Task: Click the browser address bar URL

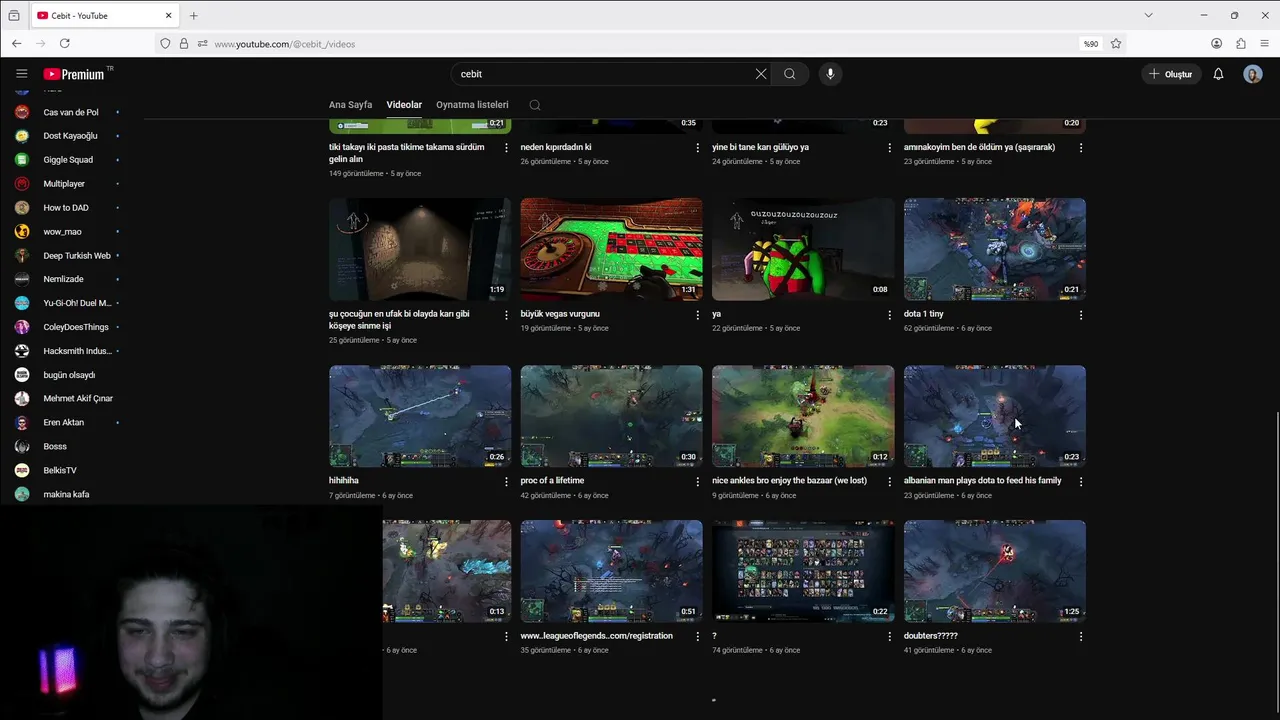Action: [285, 44]
